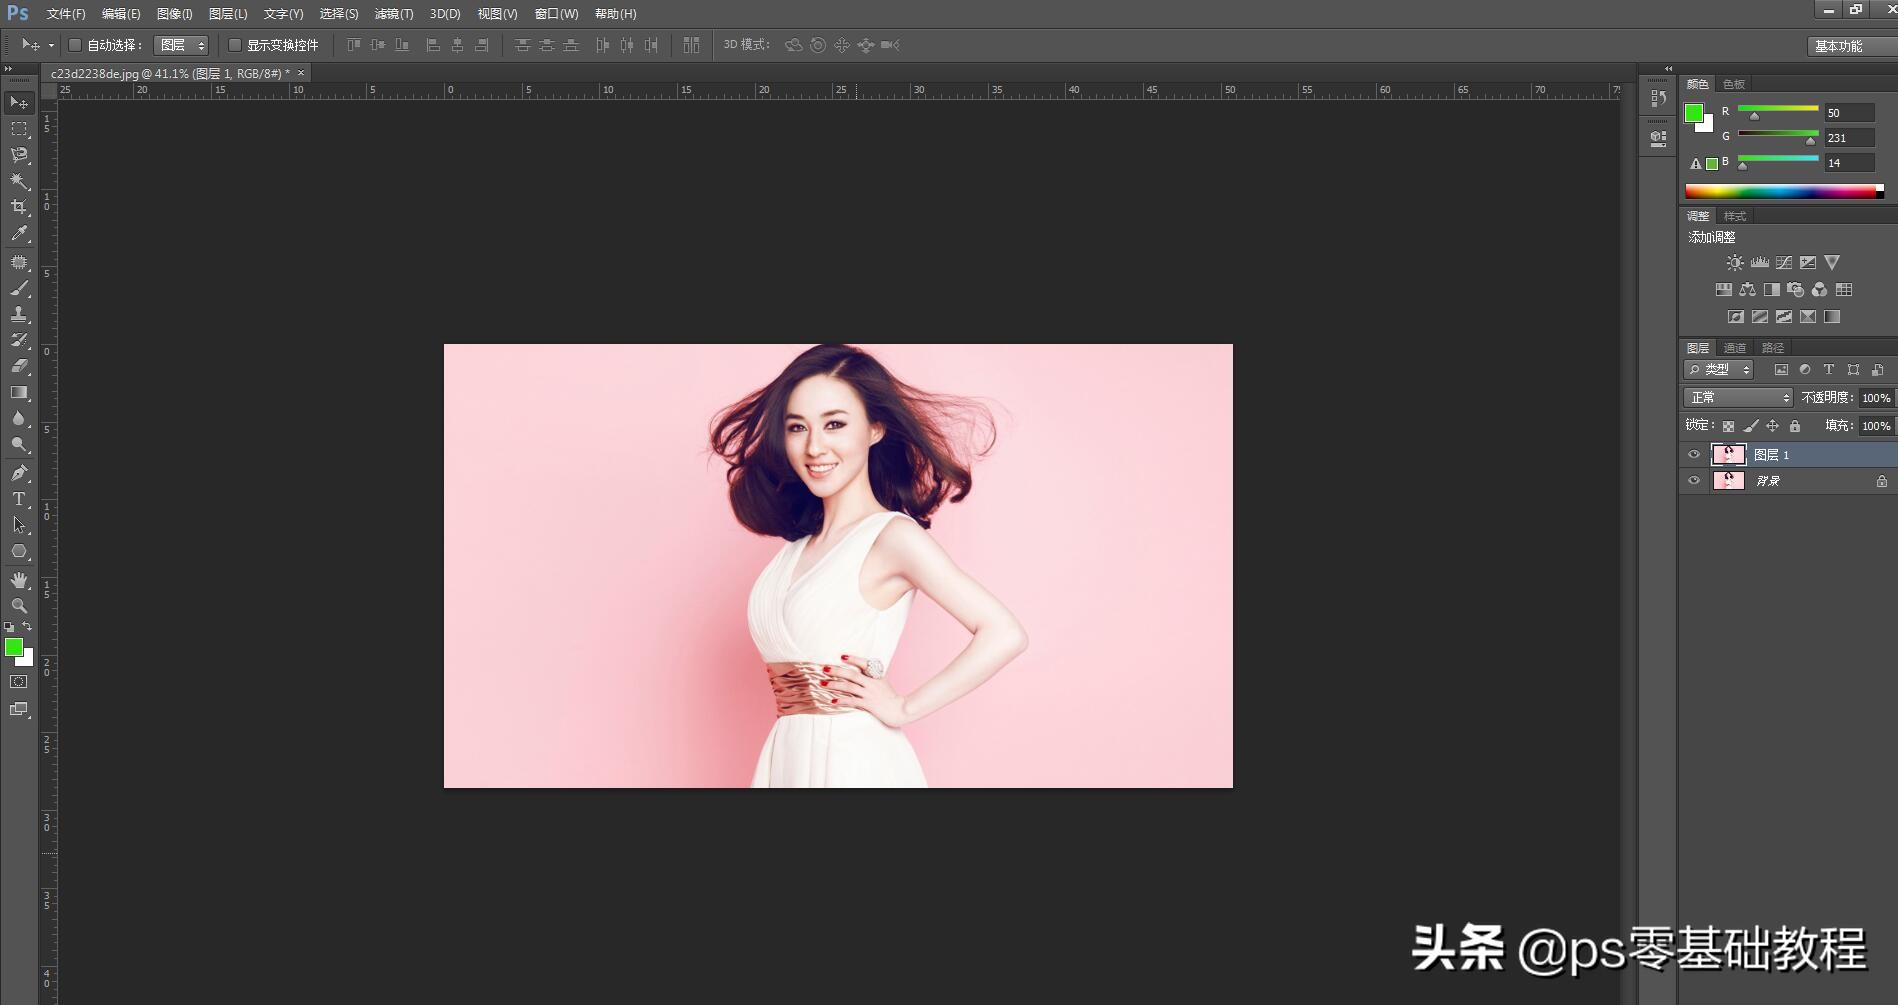The image size is (1898, 1005).
Task: Enable 显示变换控件 checkbox
Action: (x=235, y=45)
